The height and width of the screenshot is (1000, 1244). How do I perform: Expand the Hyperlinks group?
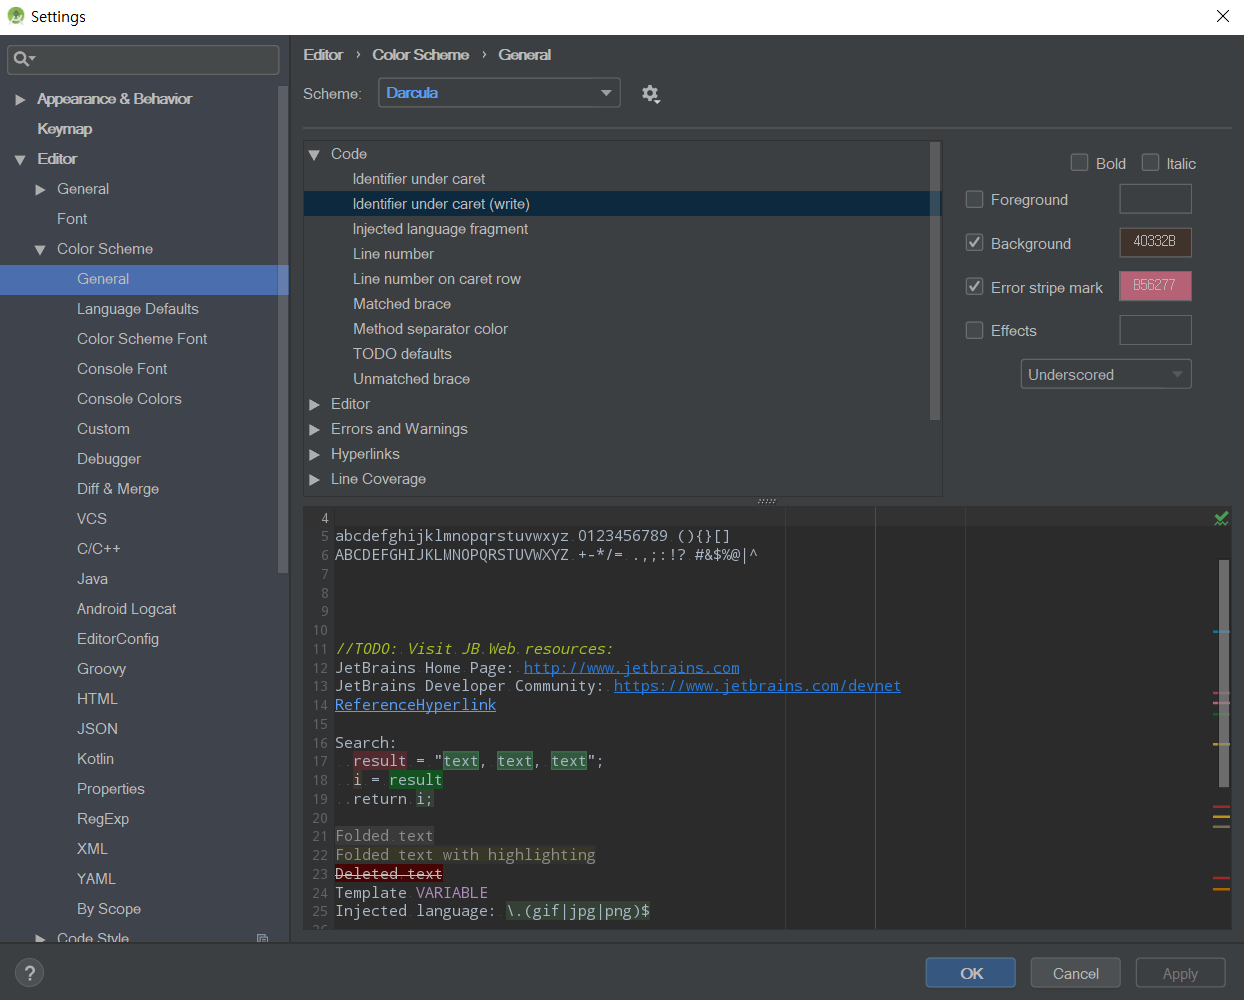click(314, 454)
